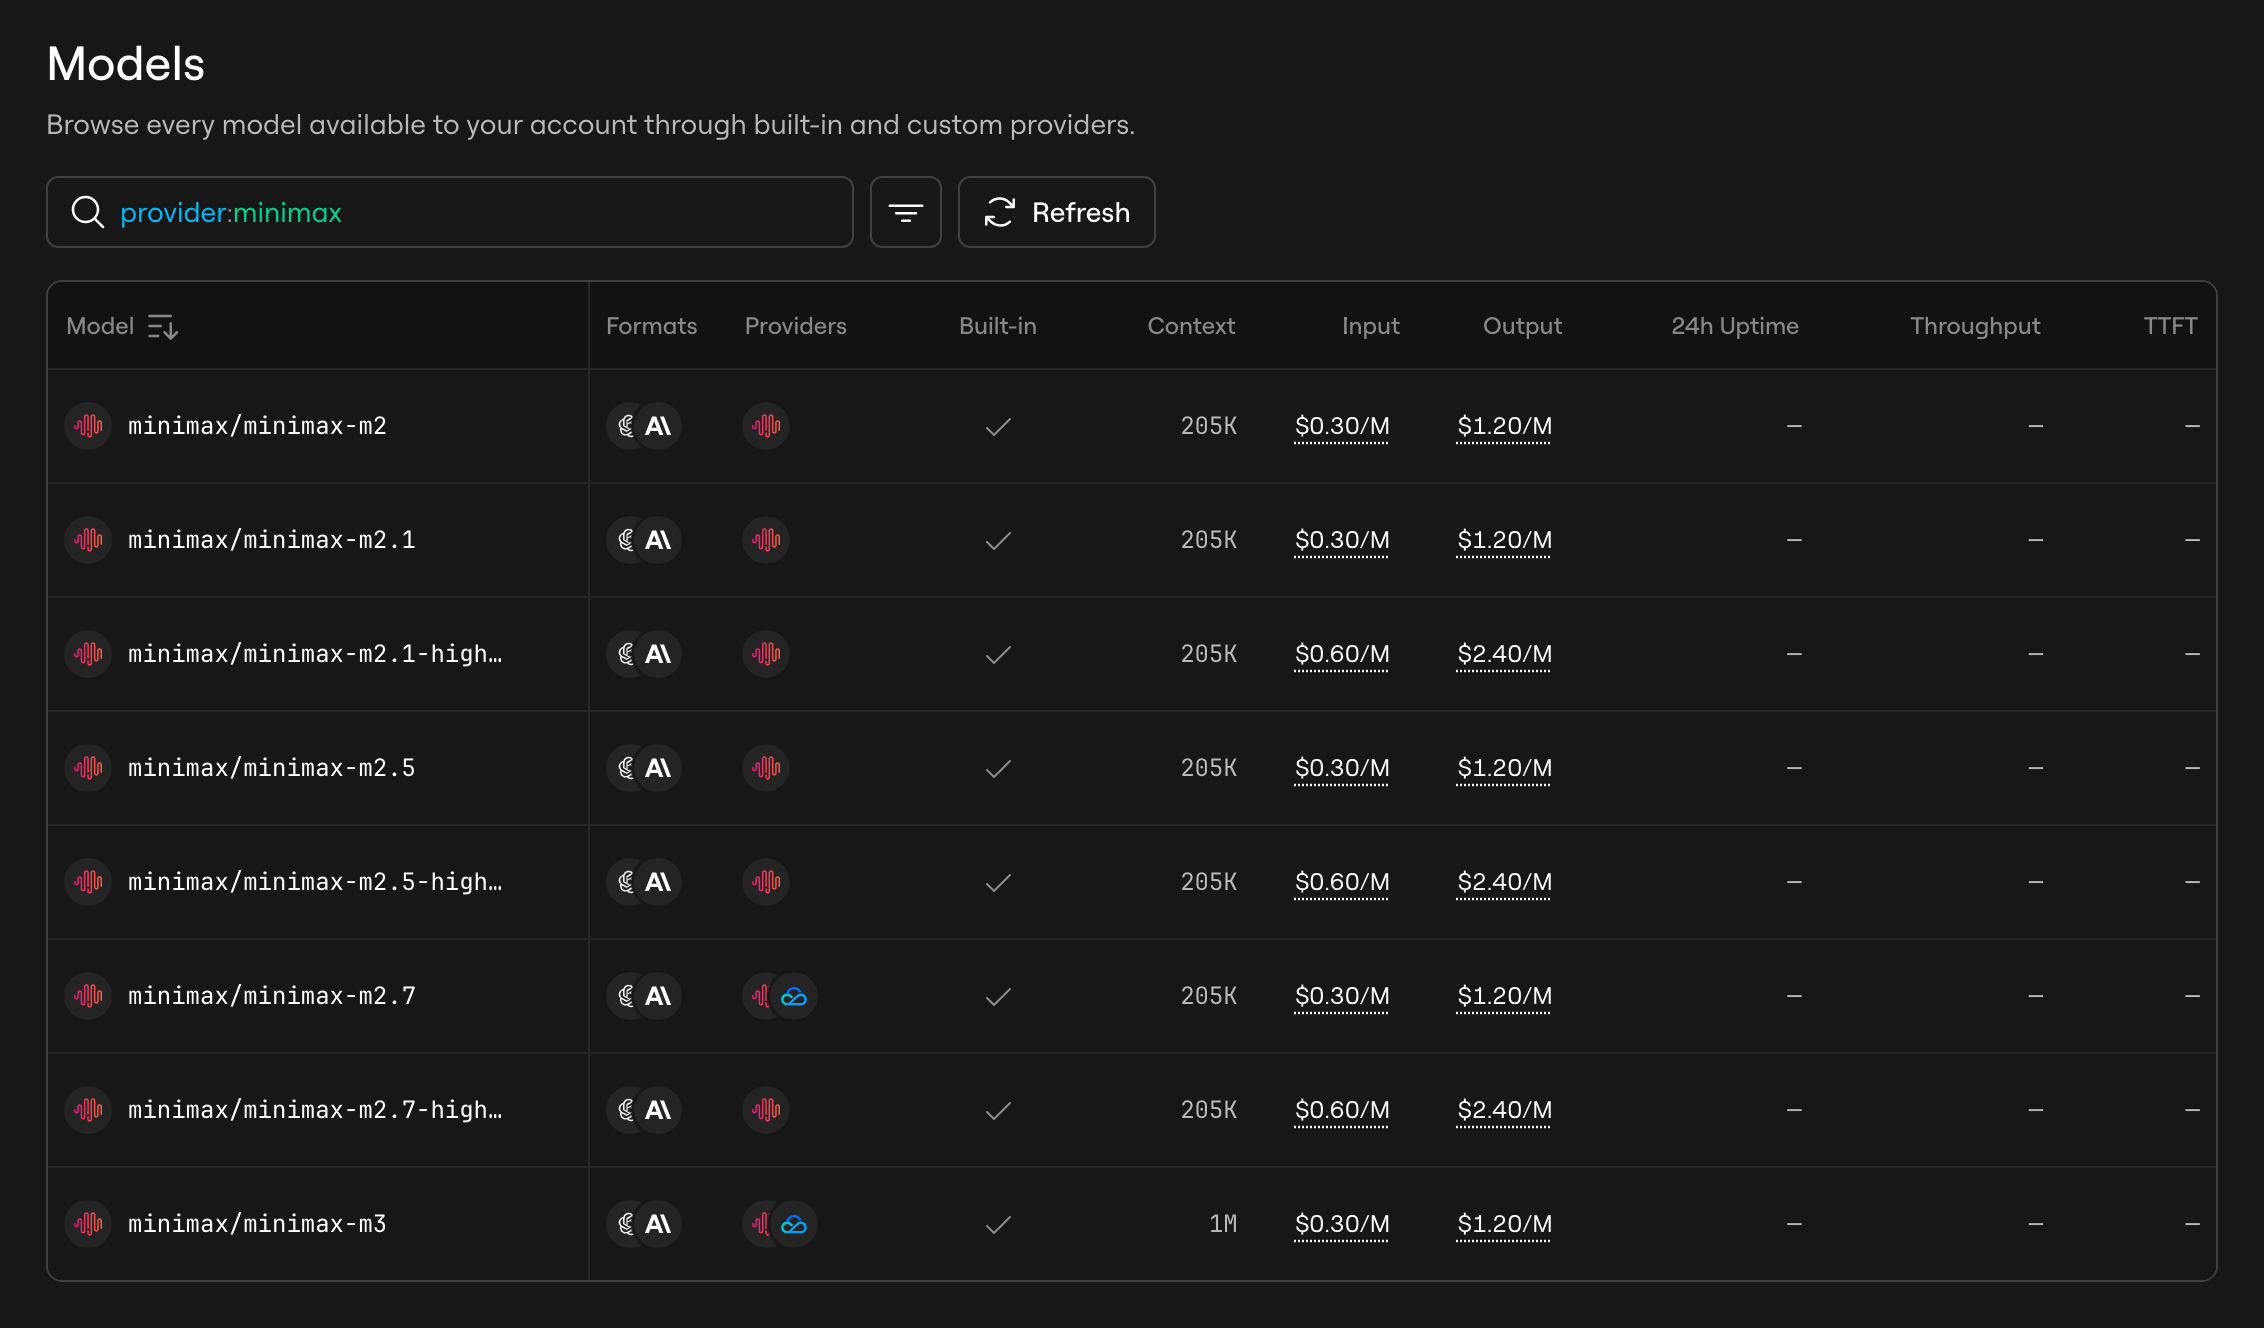The height and width of the screenshot is (1328, 2264).
Task: Click the $2.40/M output price for minimax-m2.1-high
Action: 1504,655
